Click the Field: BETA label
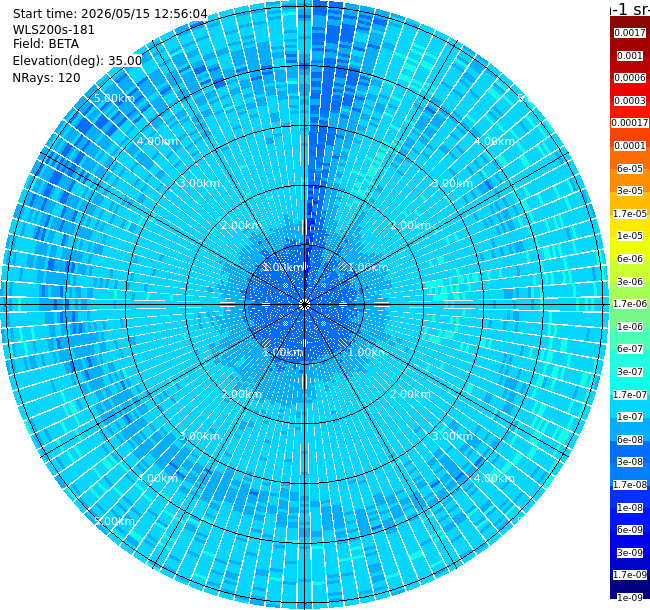This screenshot has height=610, width=650. pos(46,44)
